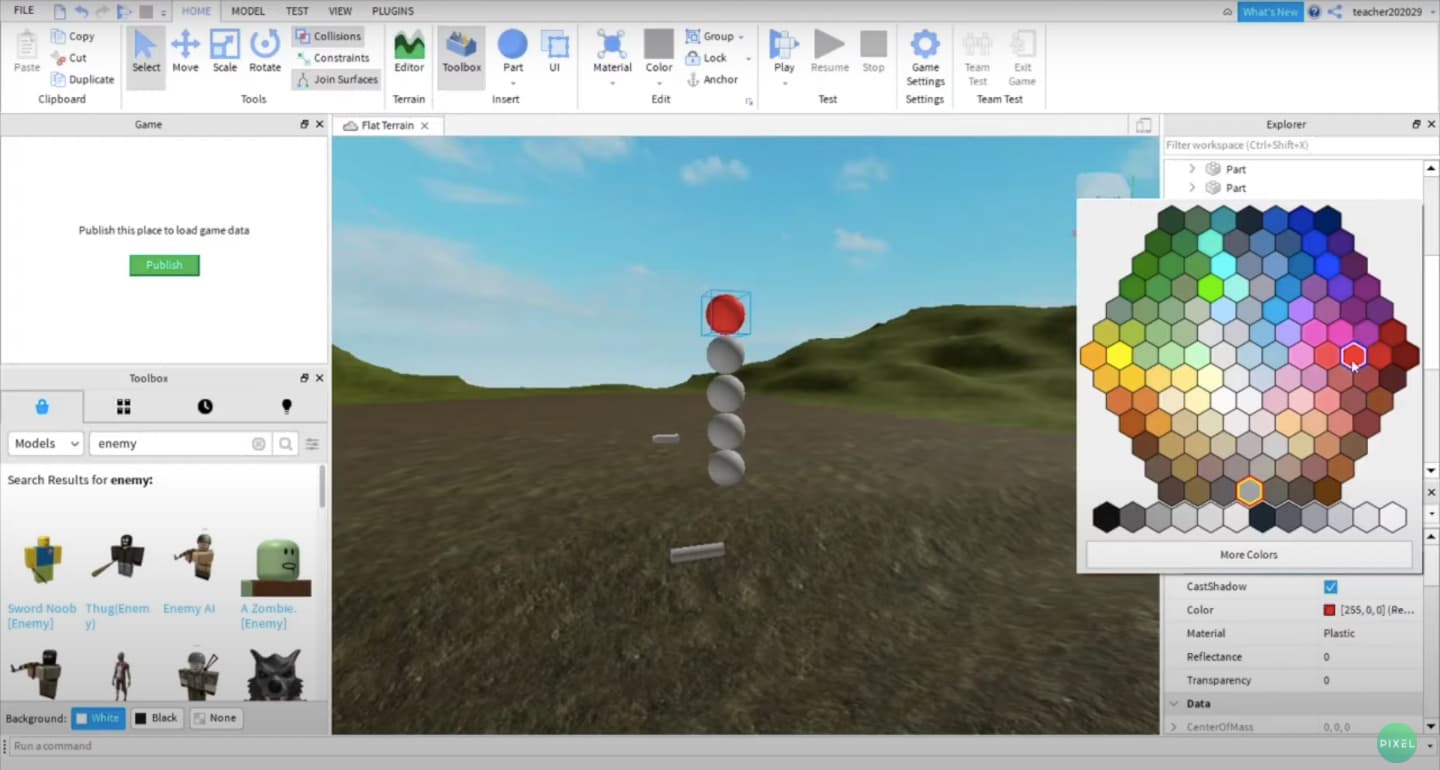
Task: Activate the Move tool
Action: (185, 52)
